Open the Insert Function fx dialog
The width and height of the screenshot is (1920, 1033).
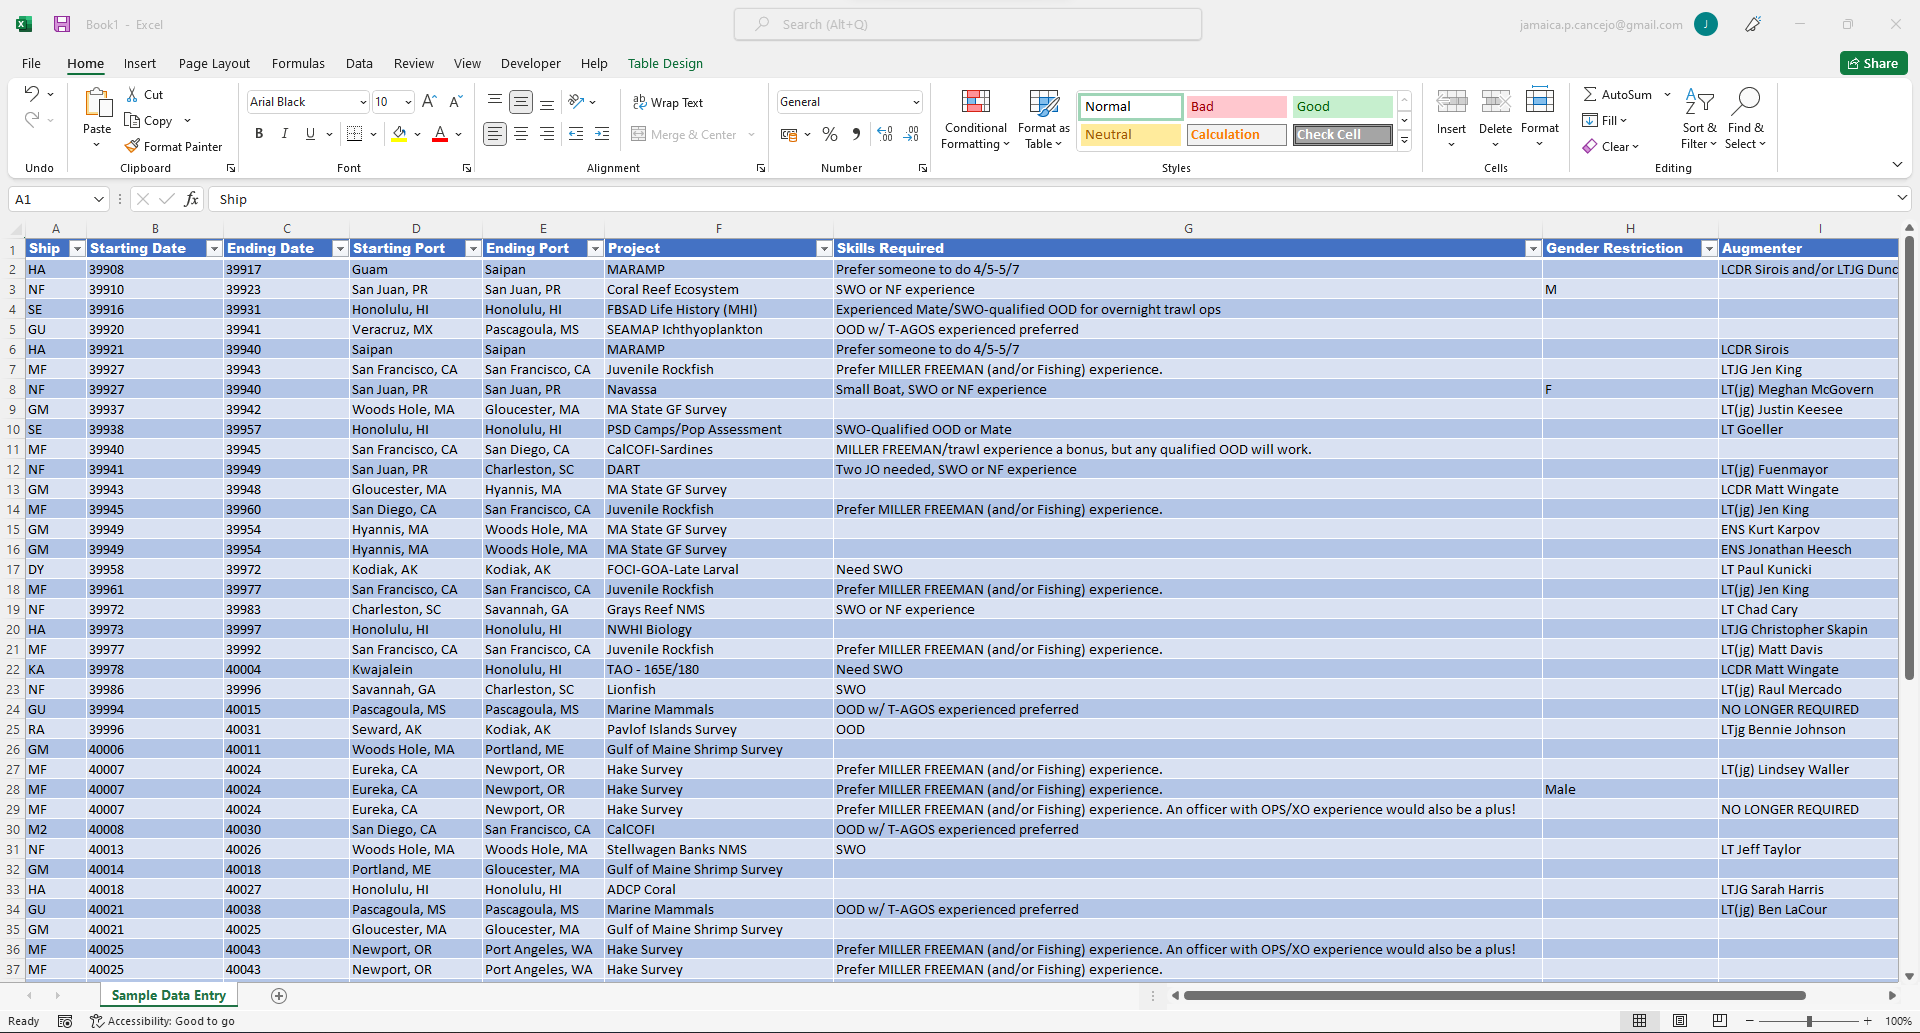[x=191, y=199]
